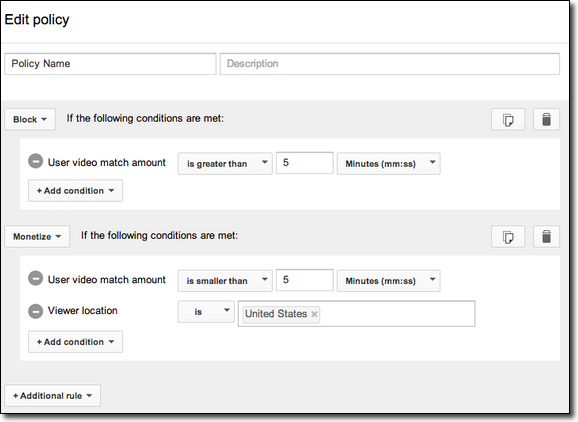Click the Description input field

point(390,64)
